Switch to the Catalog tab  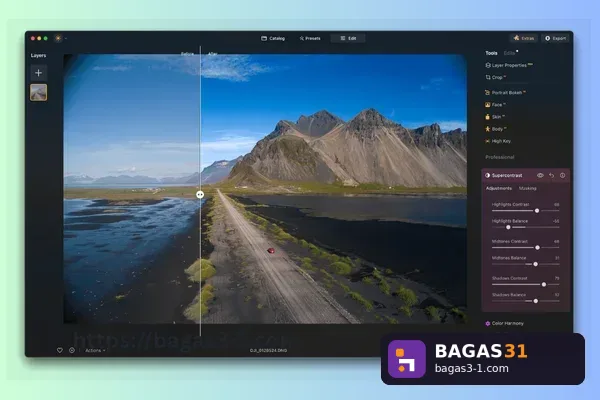point(273,38)
